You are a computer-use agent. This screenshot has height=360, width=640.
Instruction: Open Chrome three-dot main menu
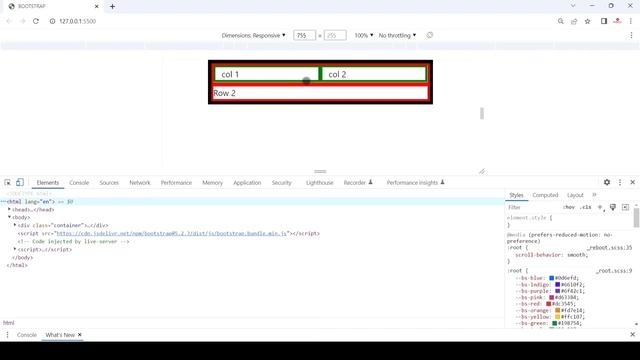631,21
